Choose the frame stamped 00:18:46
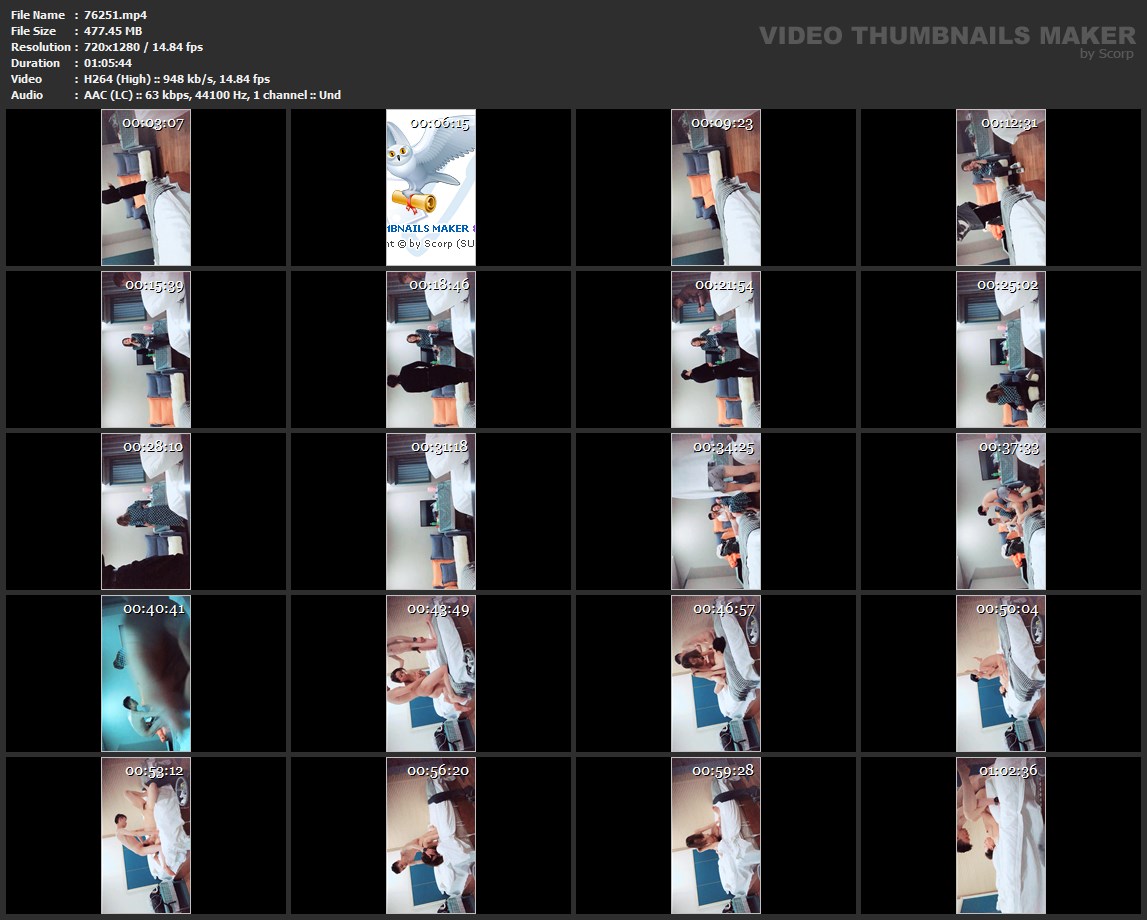The image size is (1147, 920). click(x=431, y=349)
